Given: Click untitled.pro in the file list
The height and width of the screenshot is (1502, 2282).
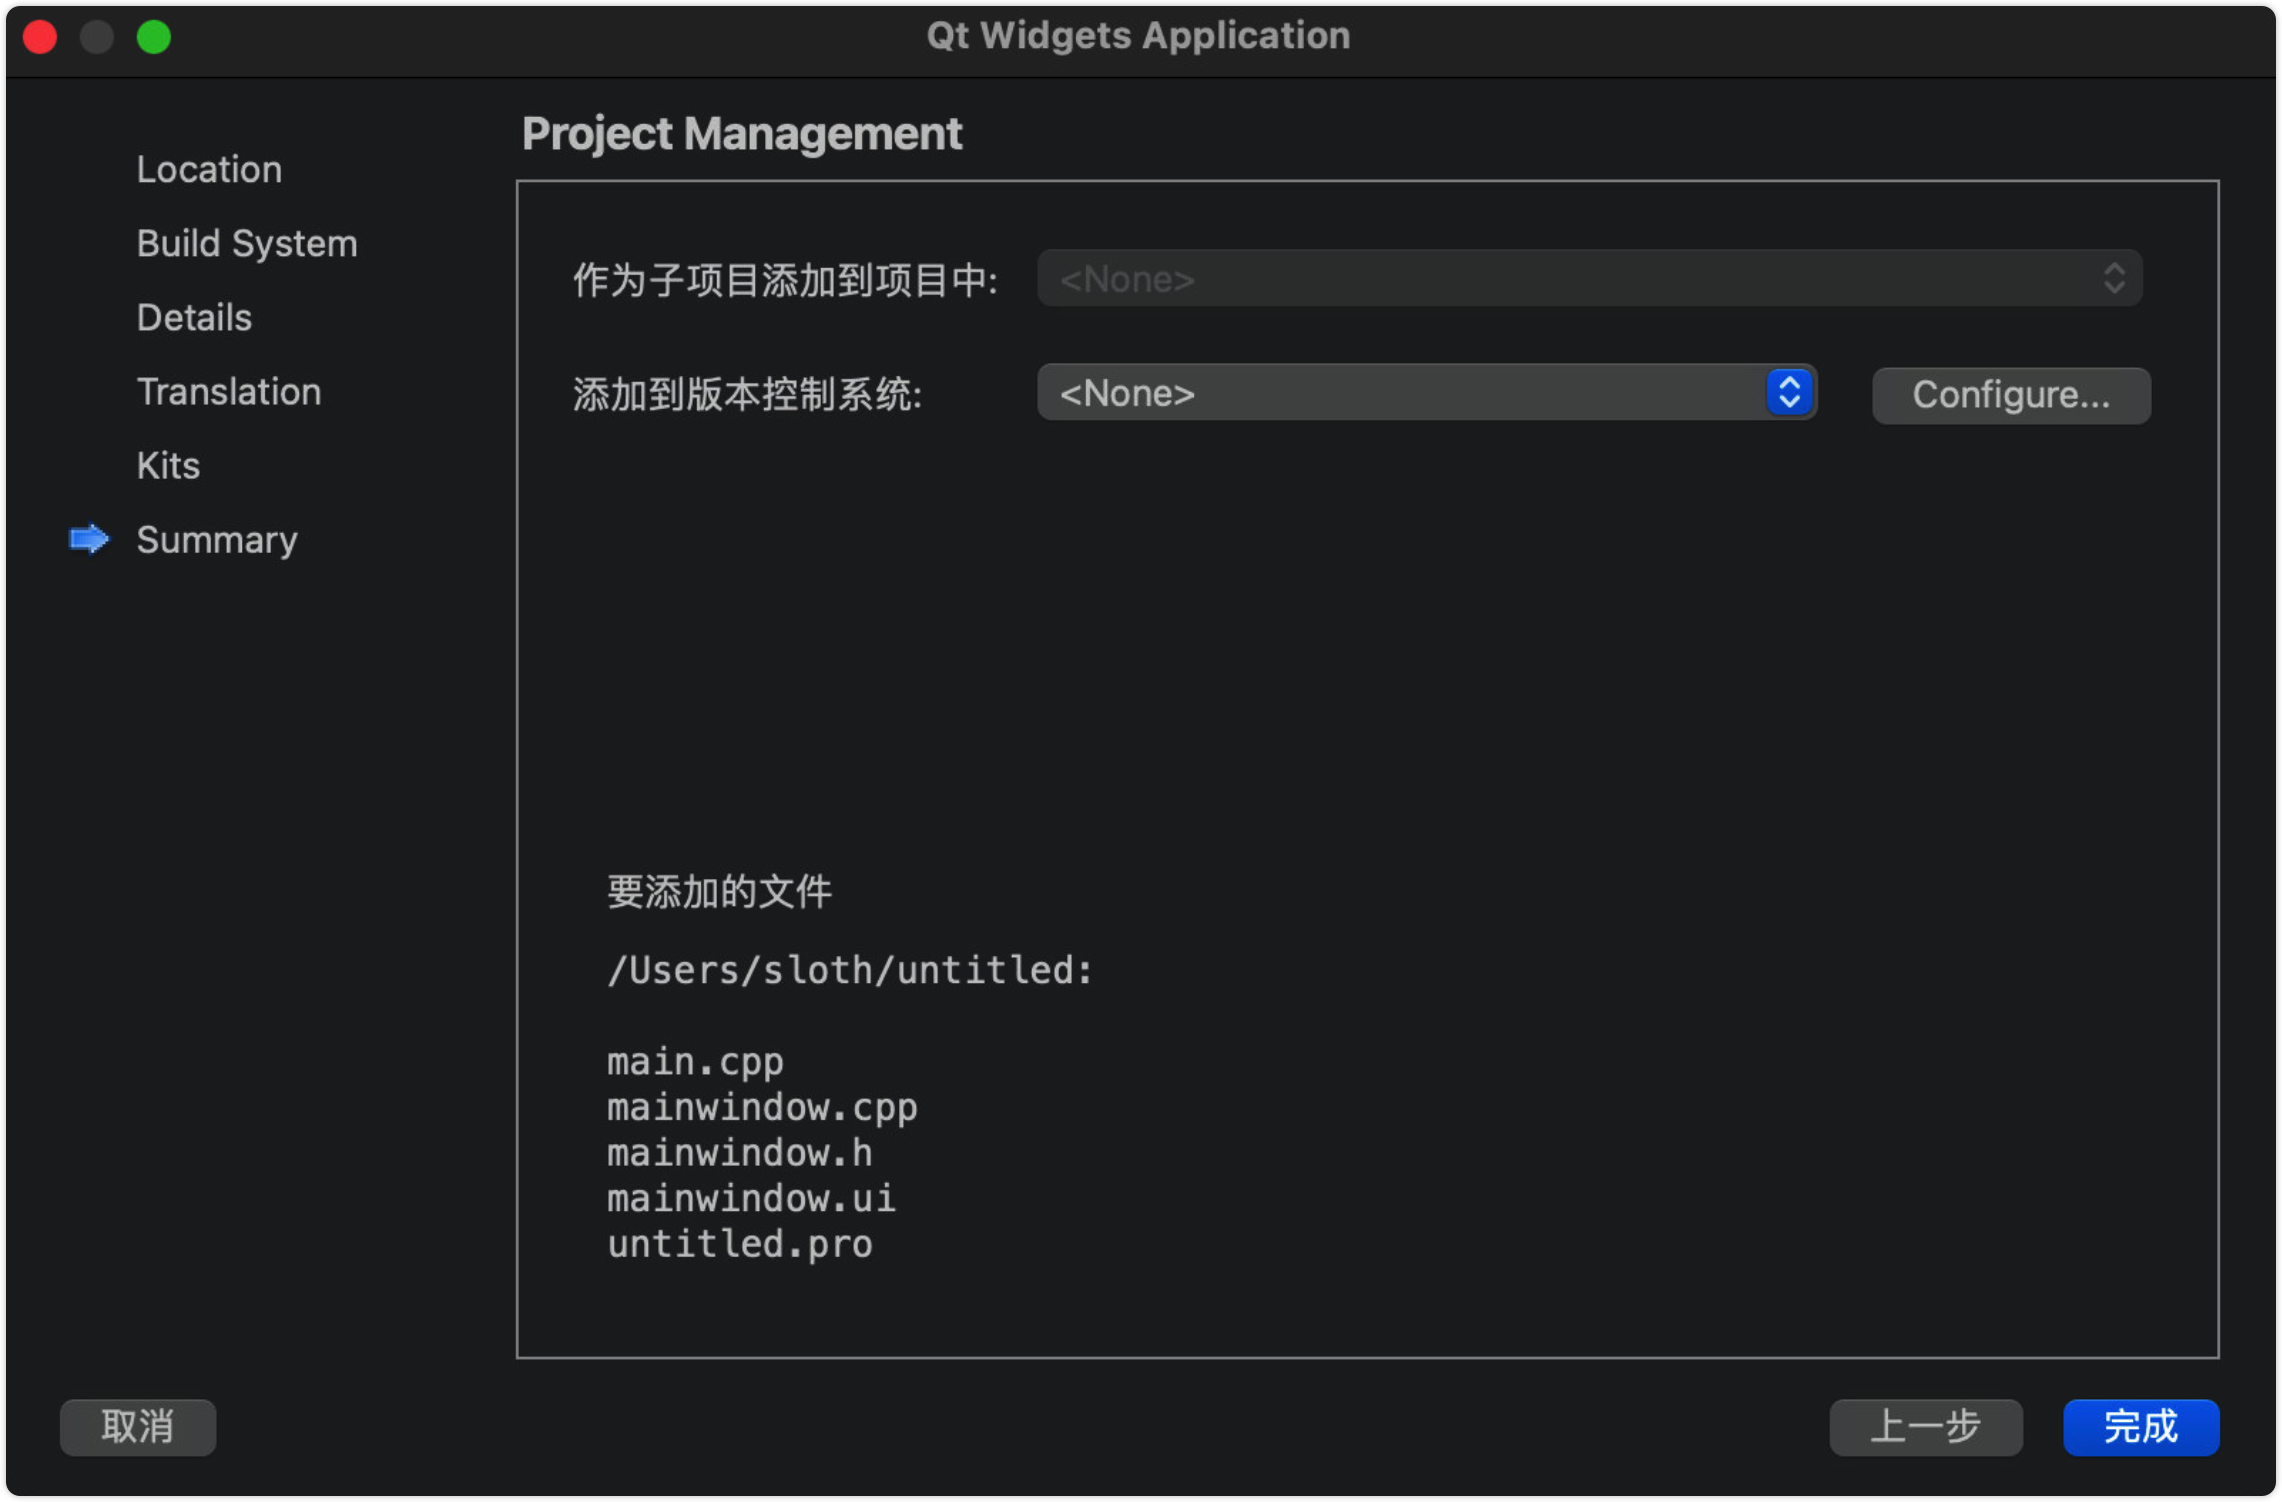Looking at the screenshot, I should click(739, 1244).
